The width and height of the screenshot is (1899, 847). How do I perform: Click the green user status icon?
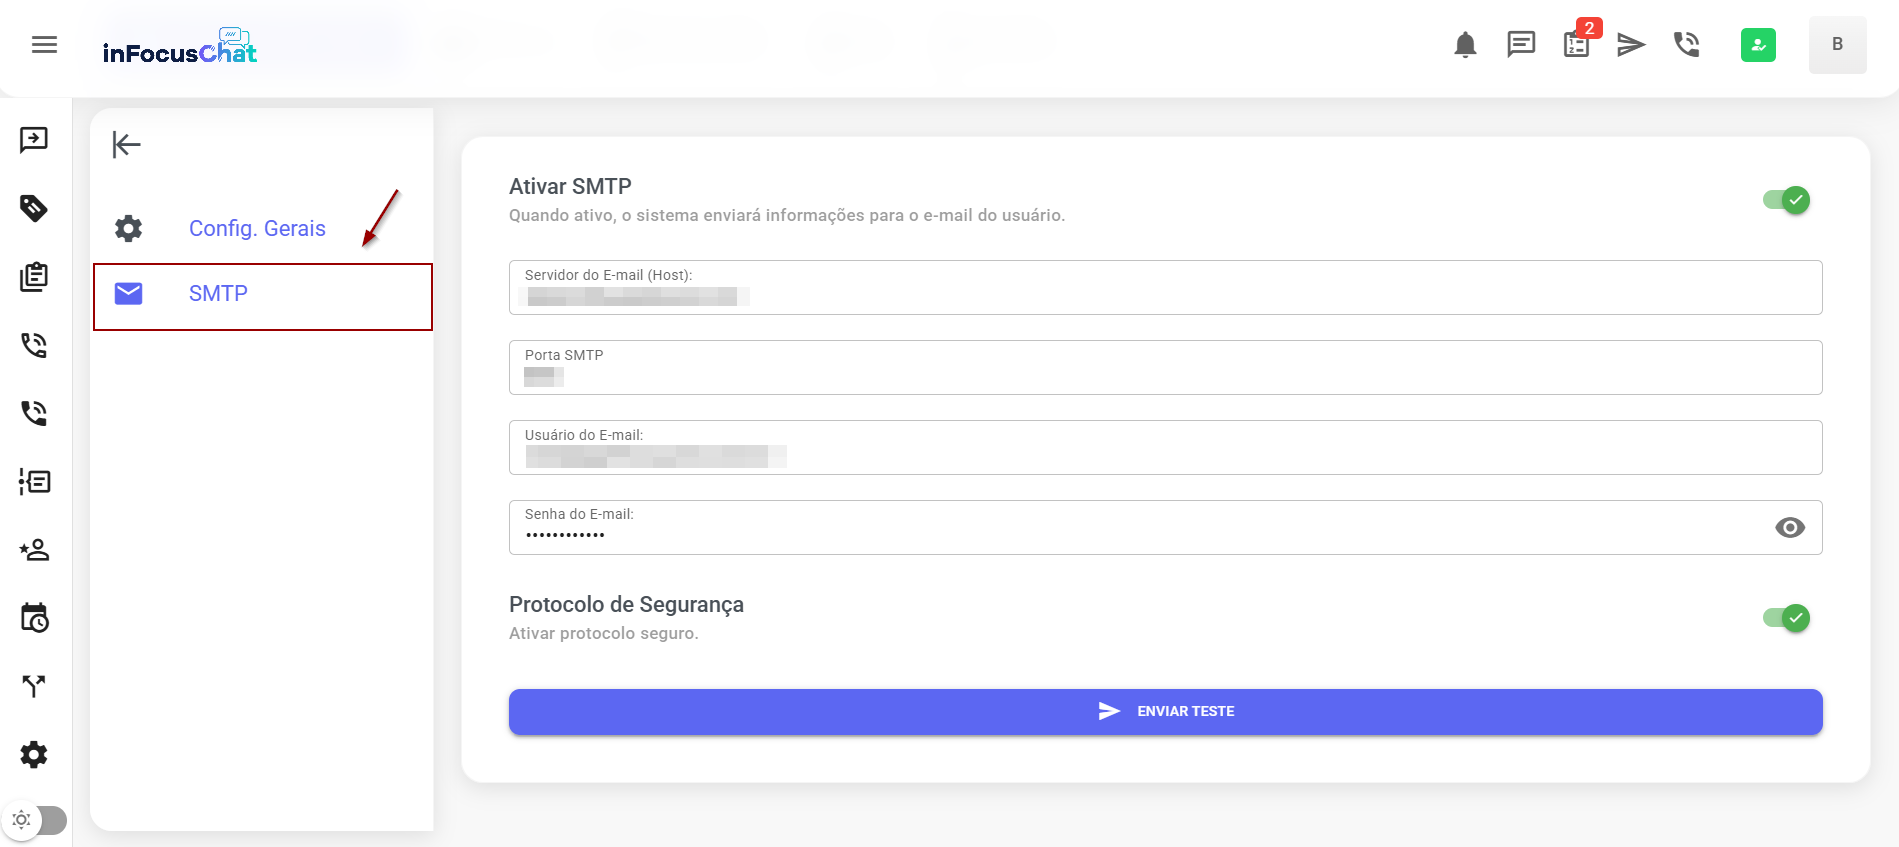pyautogui.click(x=1758, y=45)
